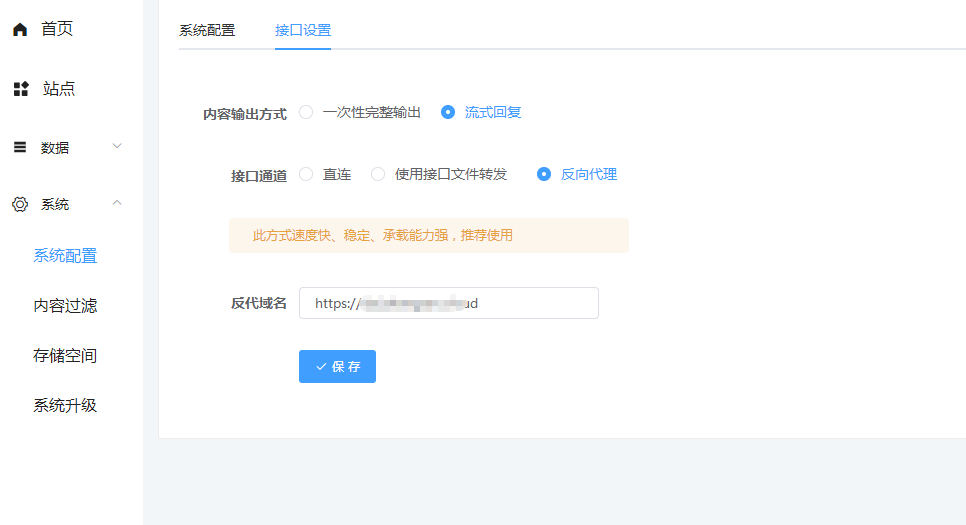Open 系统配置 in the left sidebar
Image resolution: width=966 pixels, height=525 pixels.
65,256
